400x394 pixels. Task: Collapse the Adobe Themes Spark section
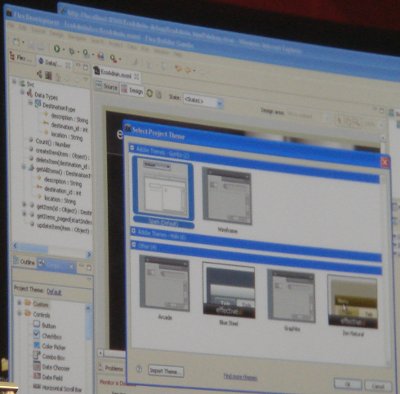[x=132, y=148]
